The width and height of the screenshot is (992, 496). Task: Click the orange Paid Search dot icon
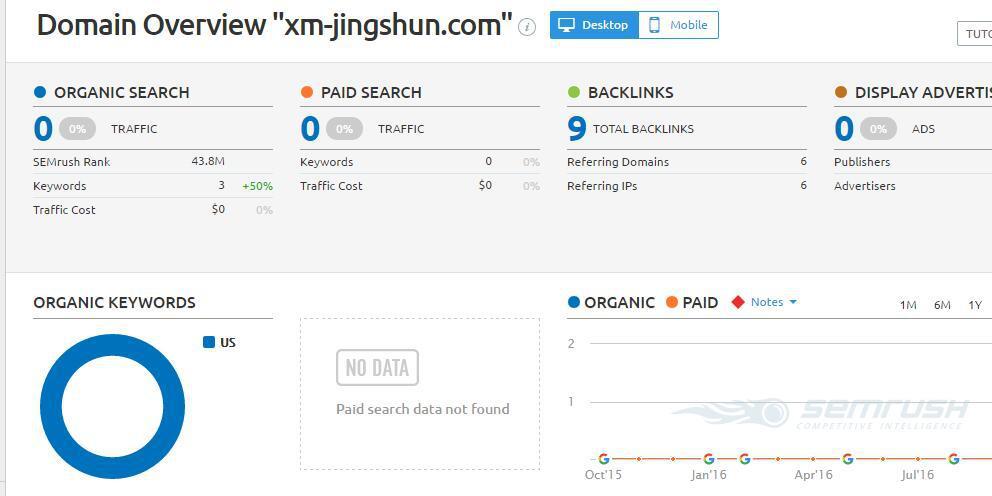pyautogui.click(x=307, y=92)
